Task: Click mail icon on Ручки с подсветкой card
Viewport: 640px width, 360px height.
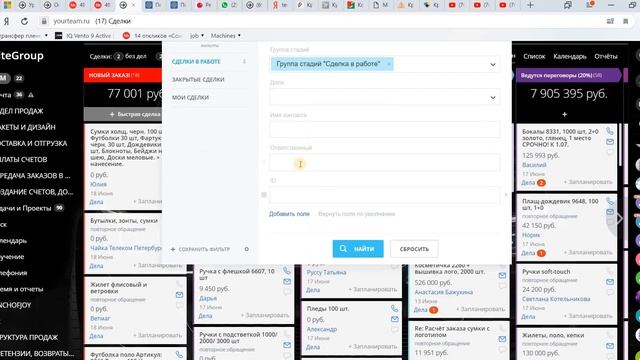Action: (x=287, y=345)
